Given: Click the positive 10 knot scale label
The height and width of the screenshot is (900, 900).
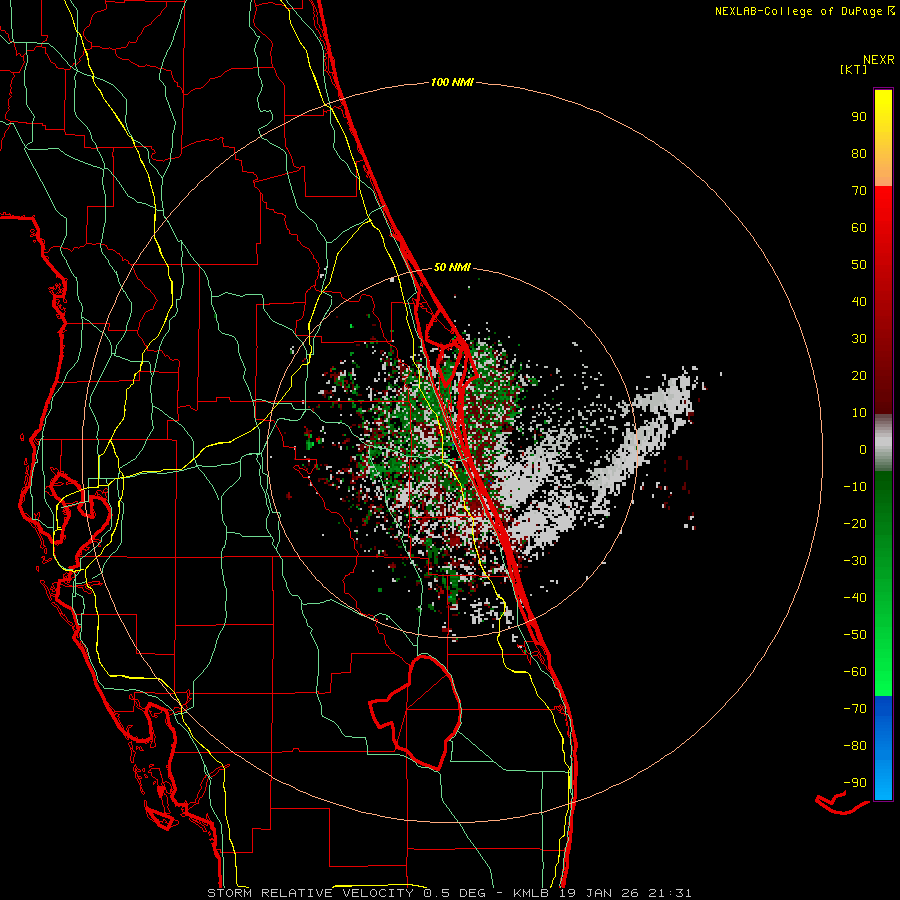Looking at the screenshot, I should click(859, 413).
